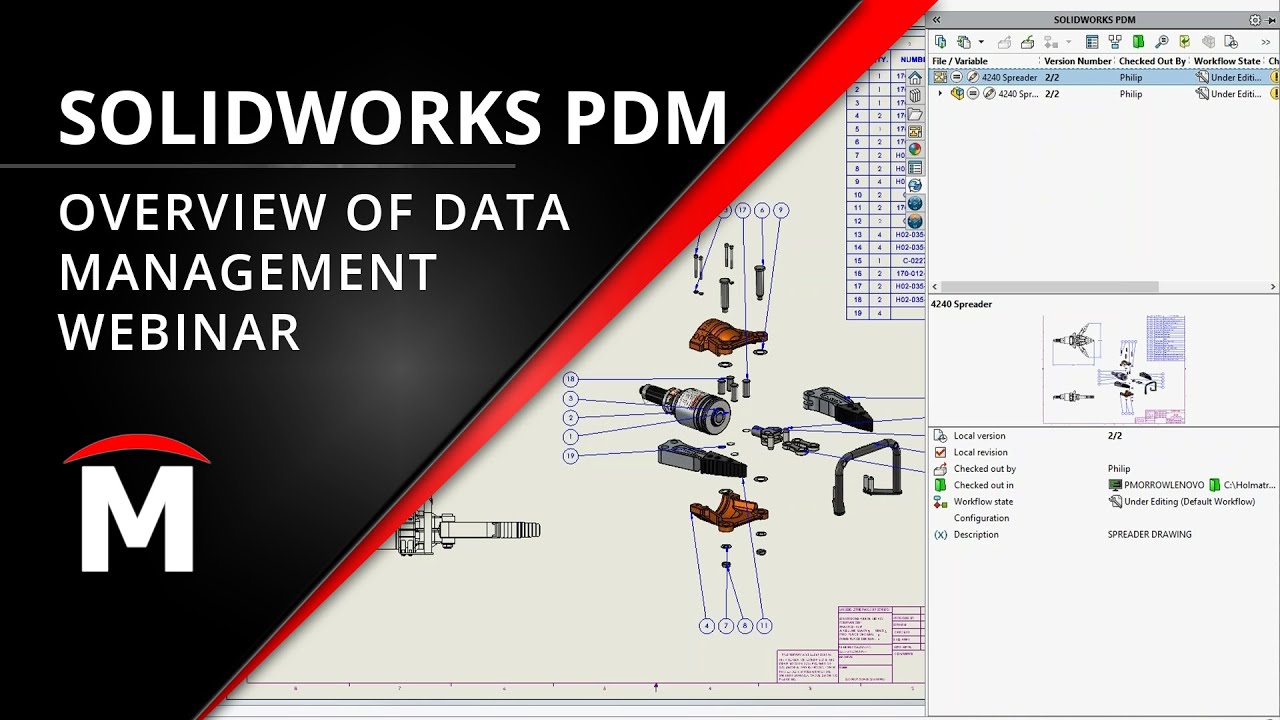Click the Checked out by property row
Image resolution: width=1280 pixels, height=720 pixels.
click(1104, 469)
